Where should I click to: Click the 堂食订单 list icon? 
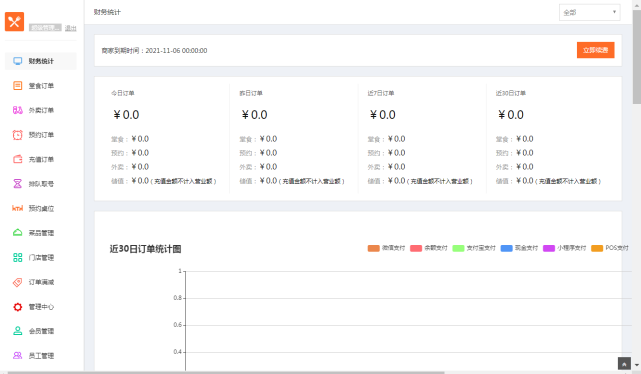(18, 85)
